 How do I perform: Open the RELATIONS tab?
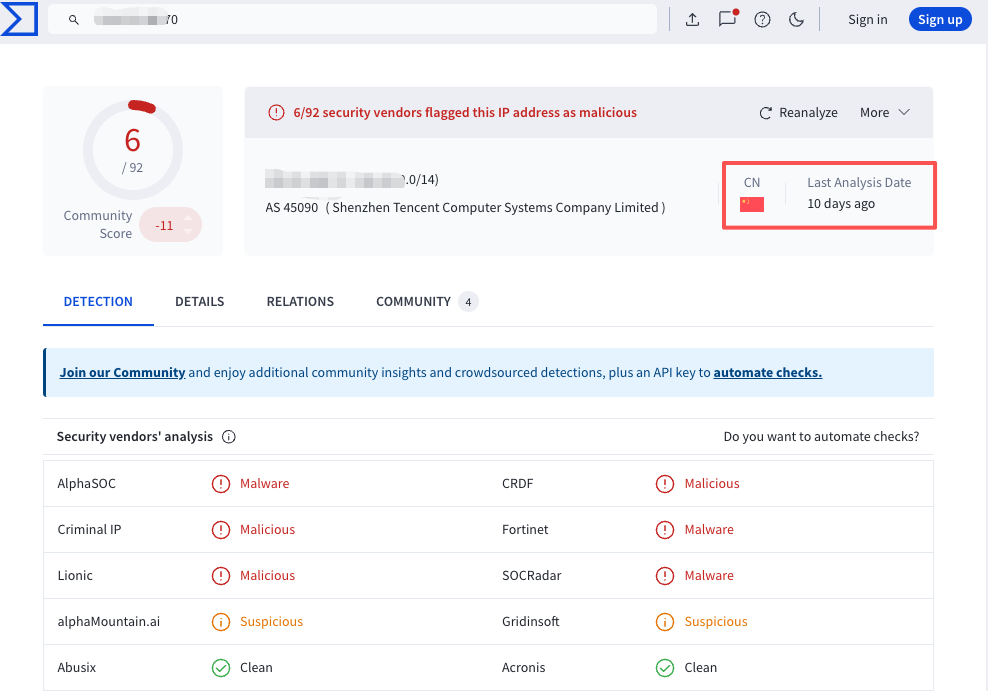click(x=300, y=301)
